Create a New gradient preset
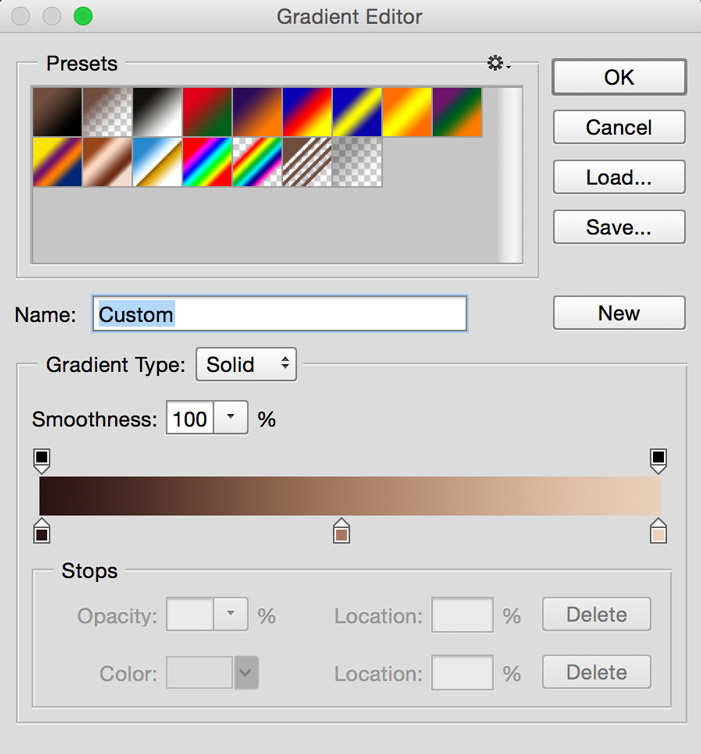This screenshot has width=701, height=754. [619, 313]
